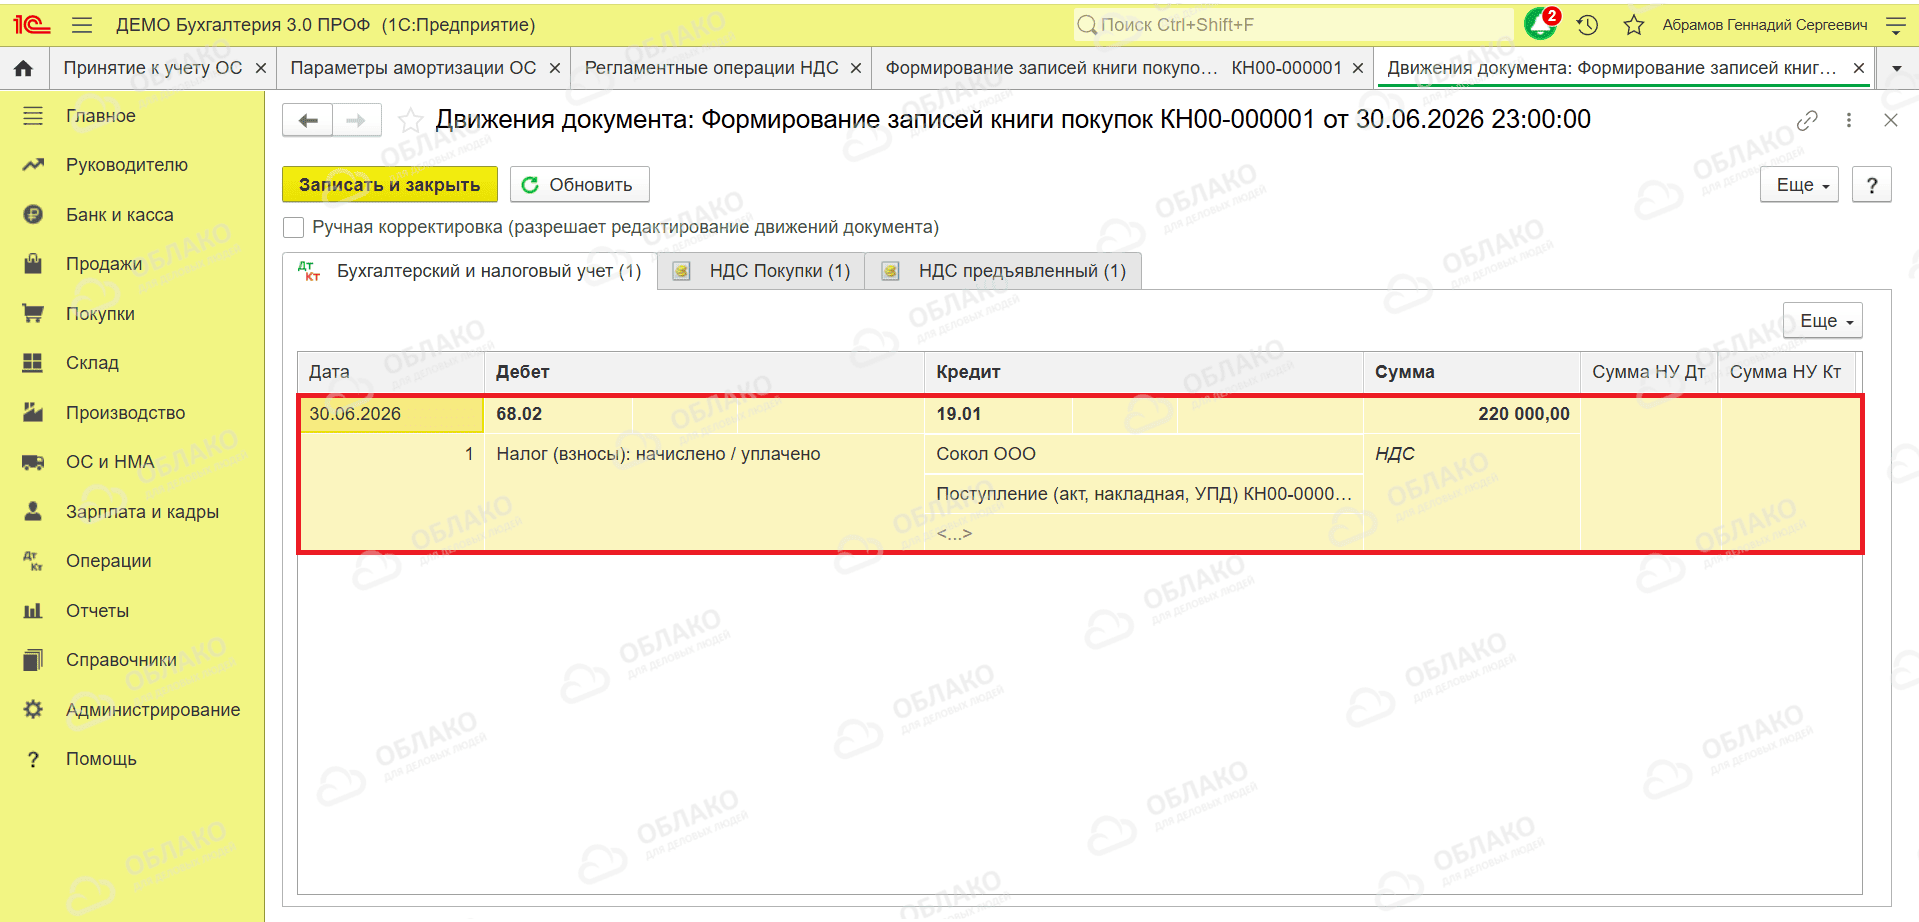1919x922 pixels.
Task: Switch to Принятие к учету ОС tab
Action: (153, 68)
